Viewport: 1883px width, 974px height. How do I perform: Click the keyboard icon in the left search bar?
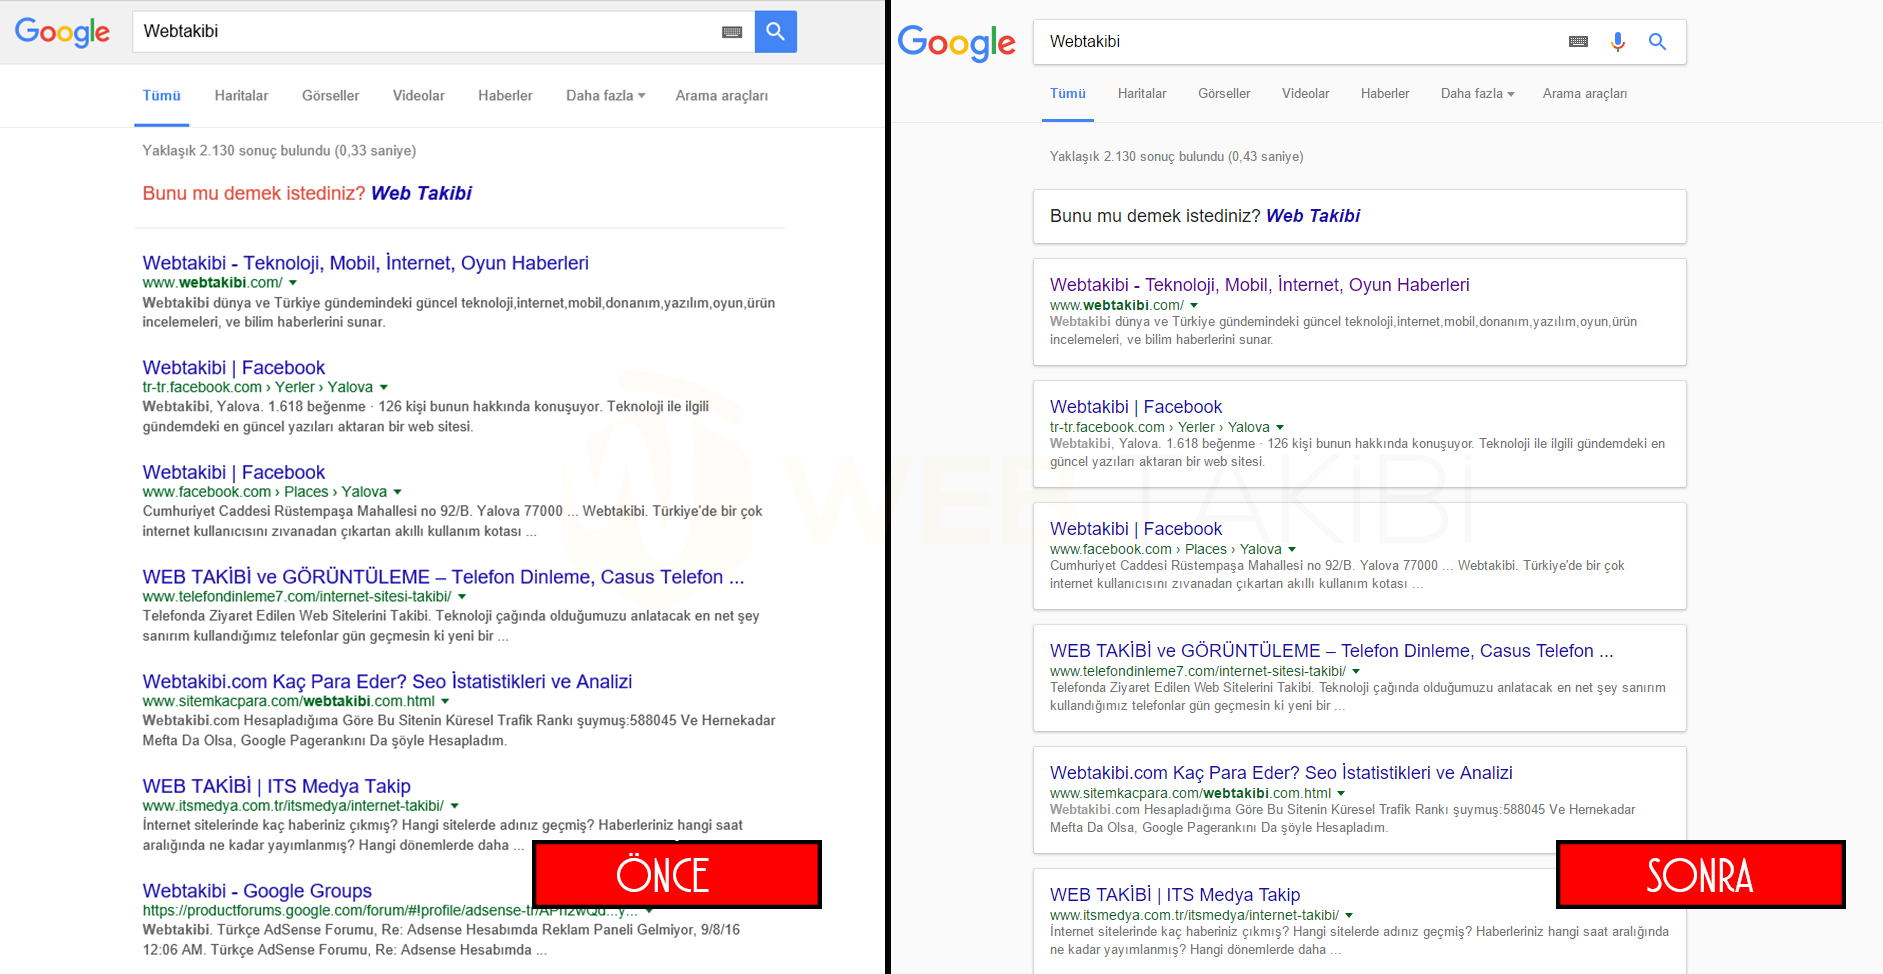click(x=731, y=31)
